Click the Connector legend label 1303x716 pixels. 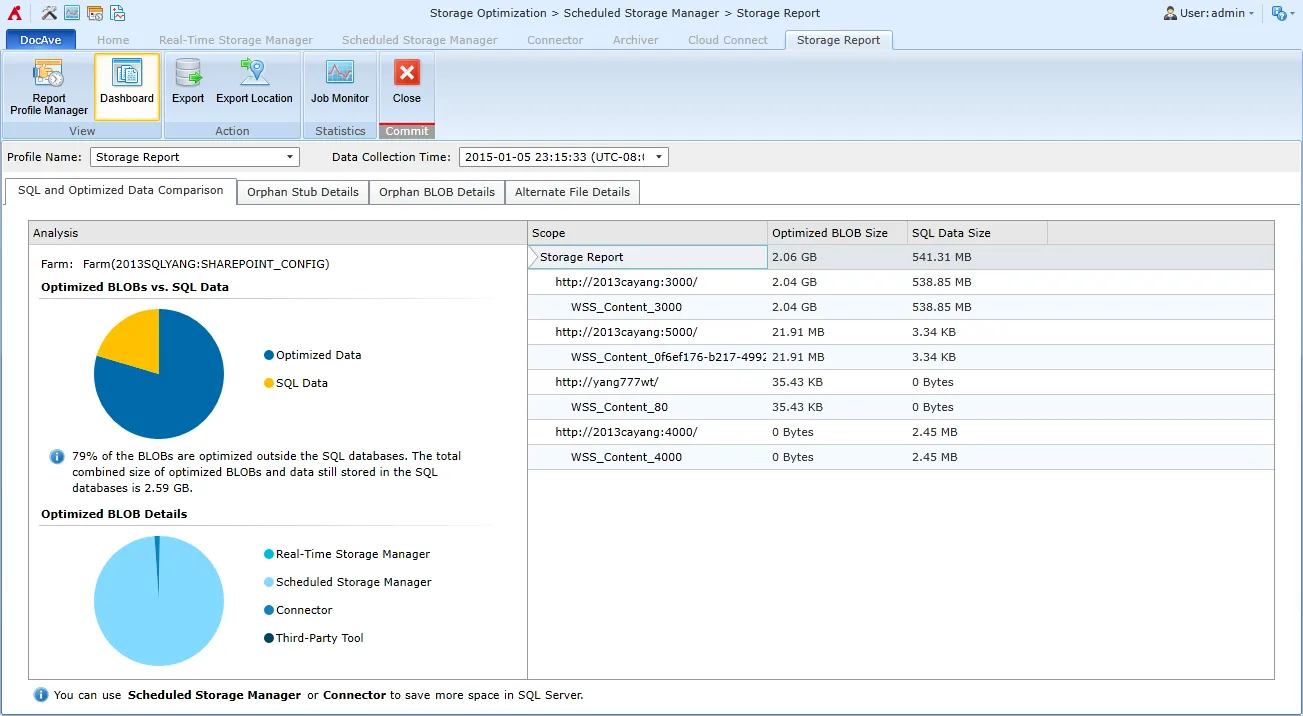tap(304, 610)
